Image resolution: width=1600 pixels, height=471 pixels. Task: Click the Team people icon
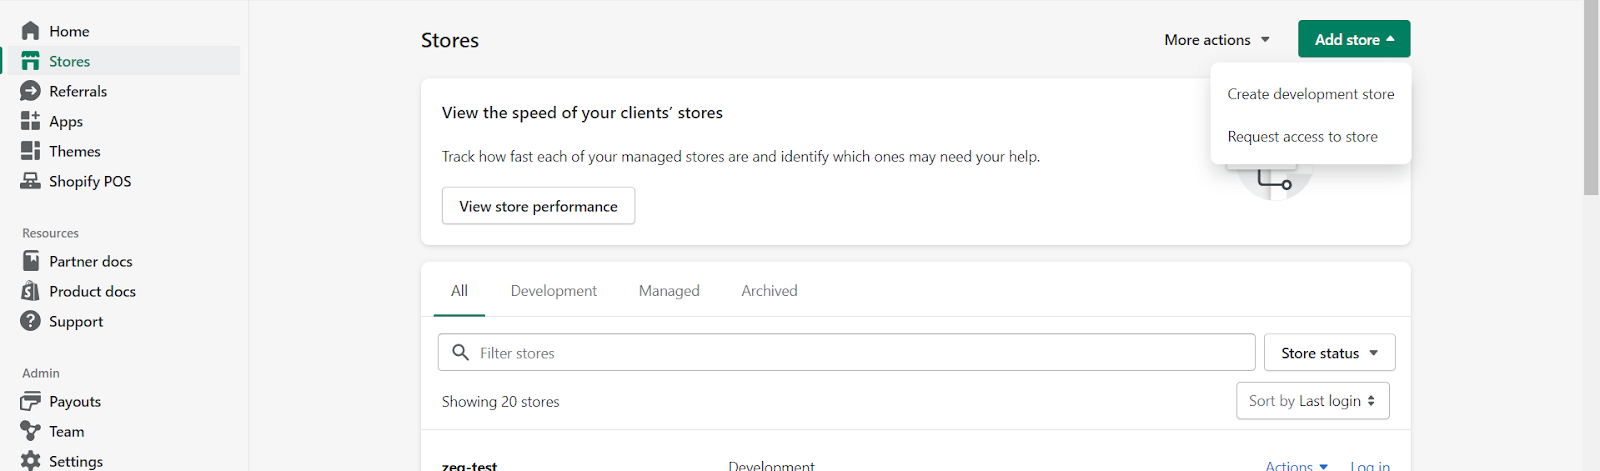tap(30, 431)
